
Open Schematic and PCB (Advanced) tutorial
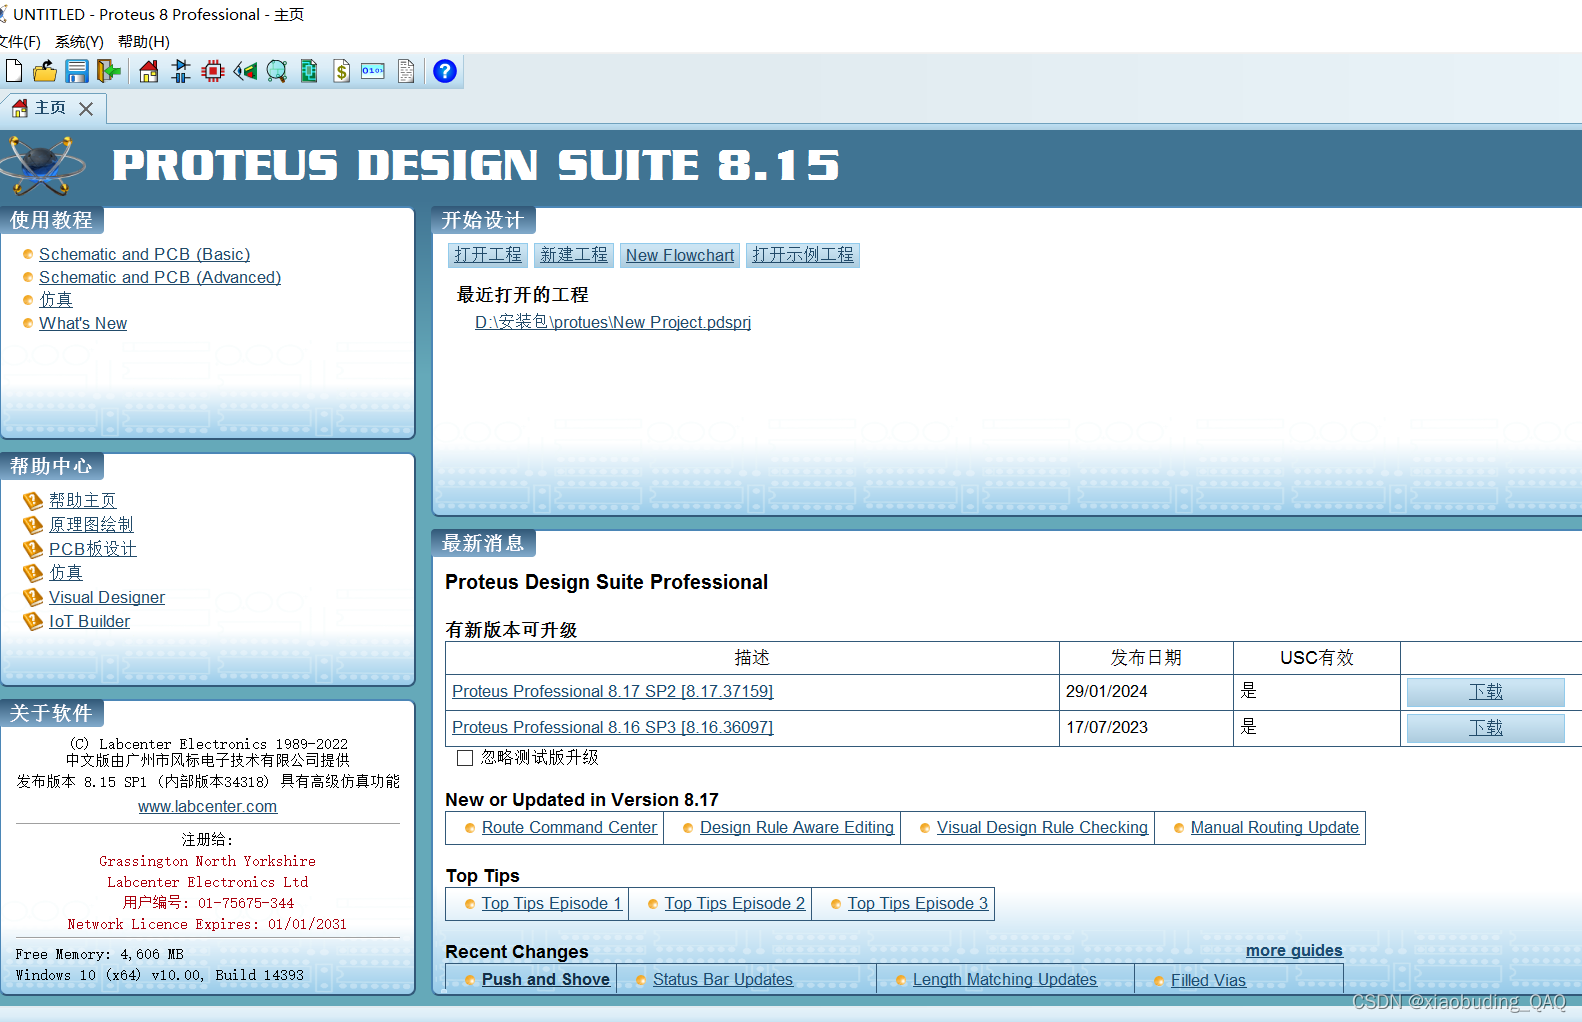click(x=160, y=277)
